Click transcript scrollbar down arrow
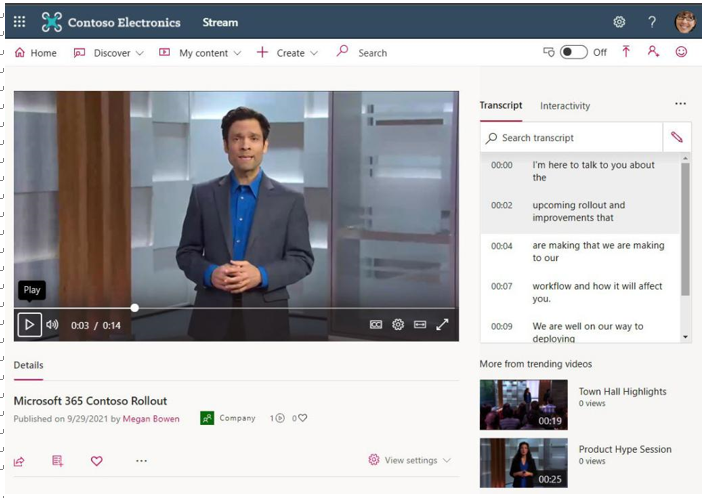The height and width of the screenshot is (498, 705). coord(685,337)
